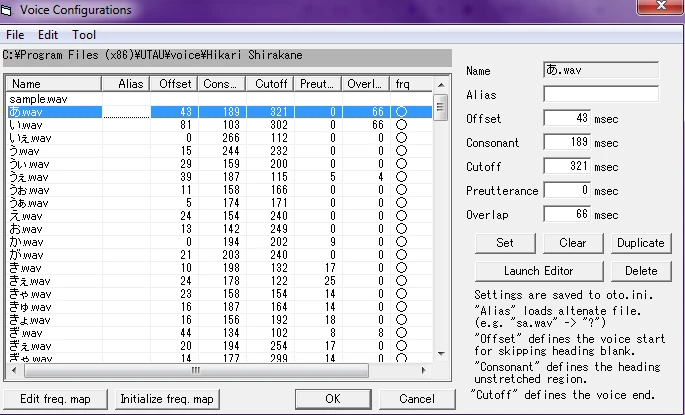Select the ぎぇ.wav row
The width and height of the screenshot is (685, 415).
coord(220,346)
